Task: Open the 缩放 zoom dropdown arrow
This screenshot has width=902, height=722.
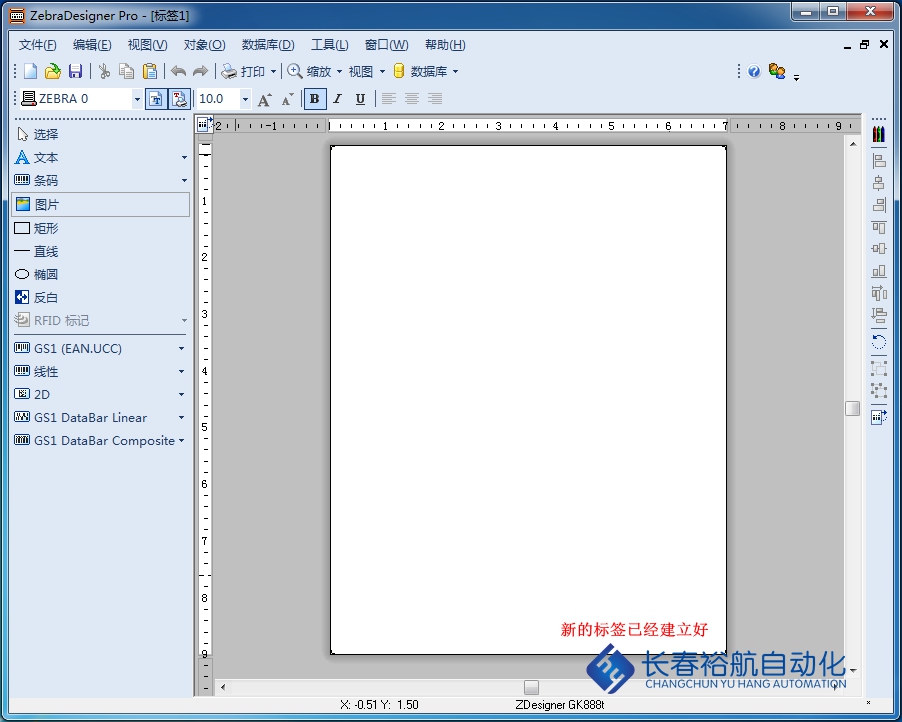Action: [339, 71]
